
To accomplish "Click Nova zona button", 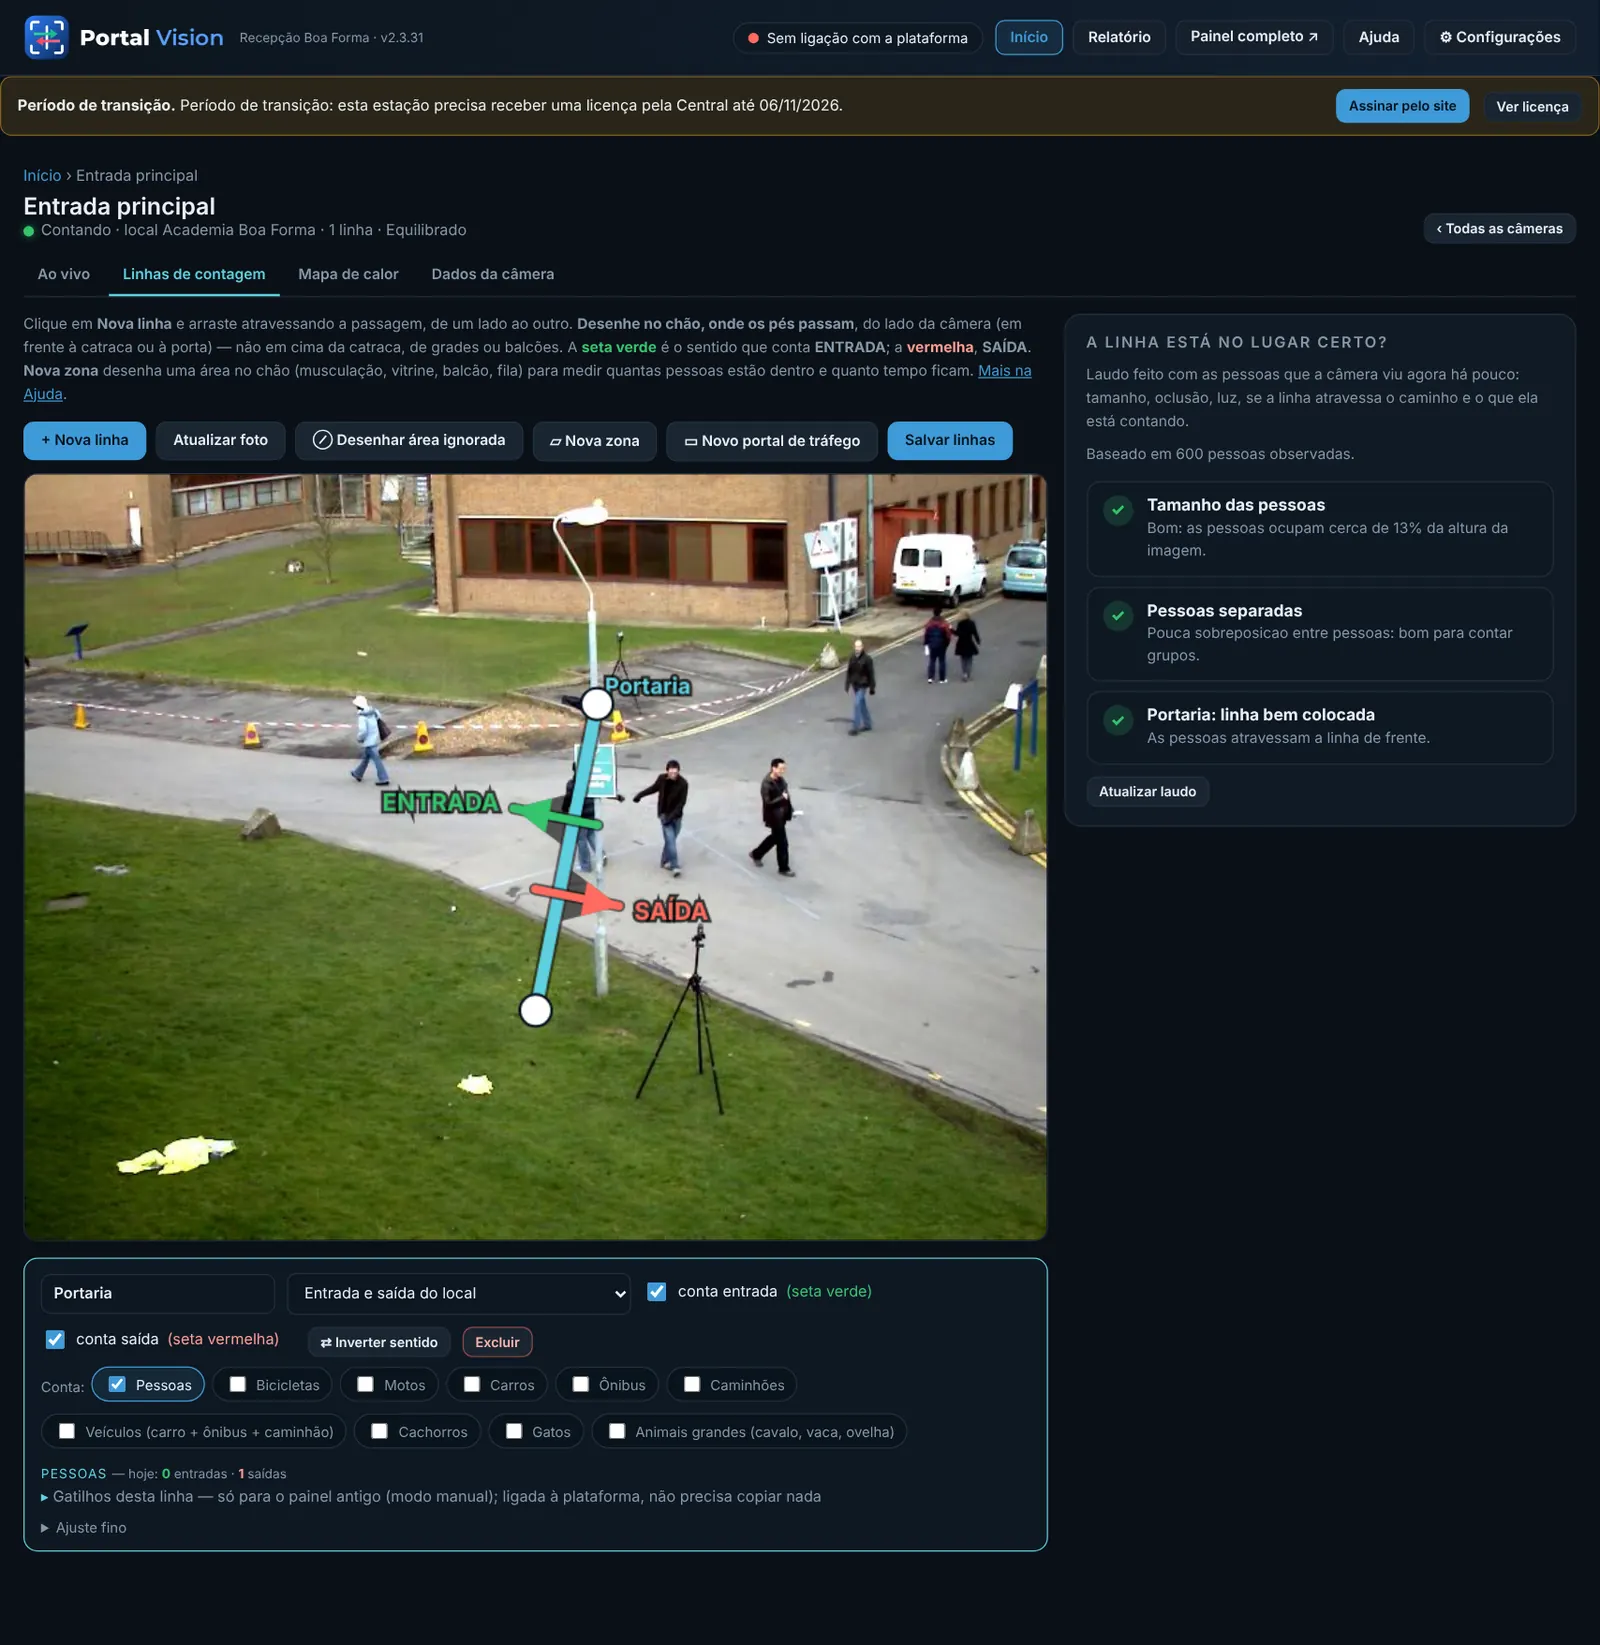I will 595,440.
